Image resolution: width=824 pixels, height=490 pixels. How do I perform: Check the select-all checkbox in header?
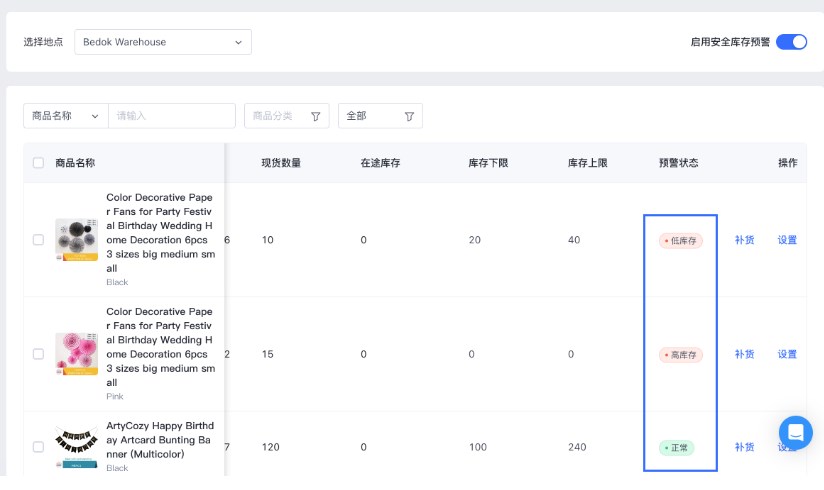[x=39, y=163]
